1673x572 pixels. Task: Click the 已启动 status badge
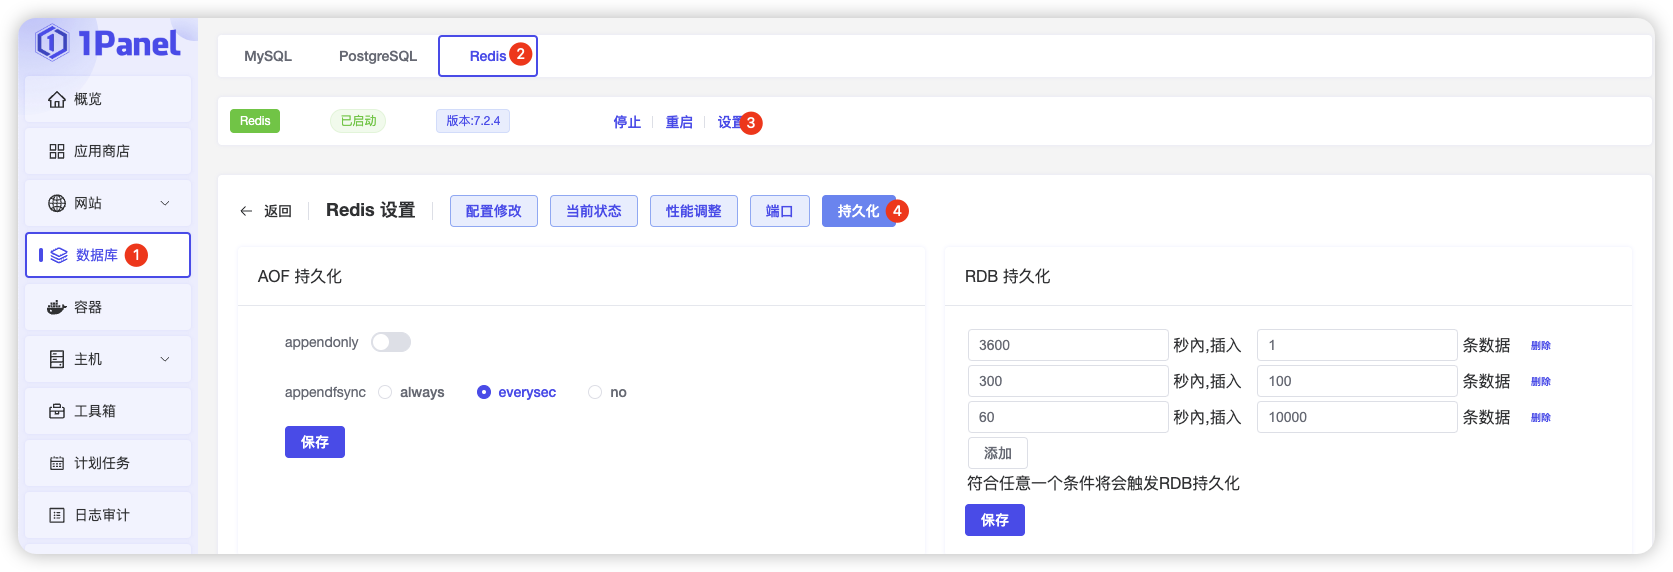click(x=358, y=121)
